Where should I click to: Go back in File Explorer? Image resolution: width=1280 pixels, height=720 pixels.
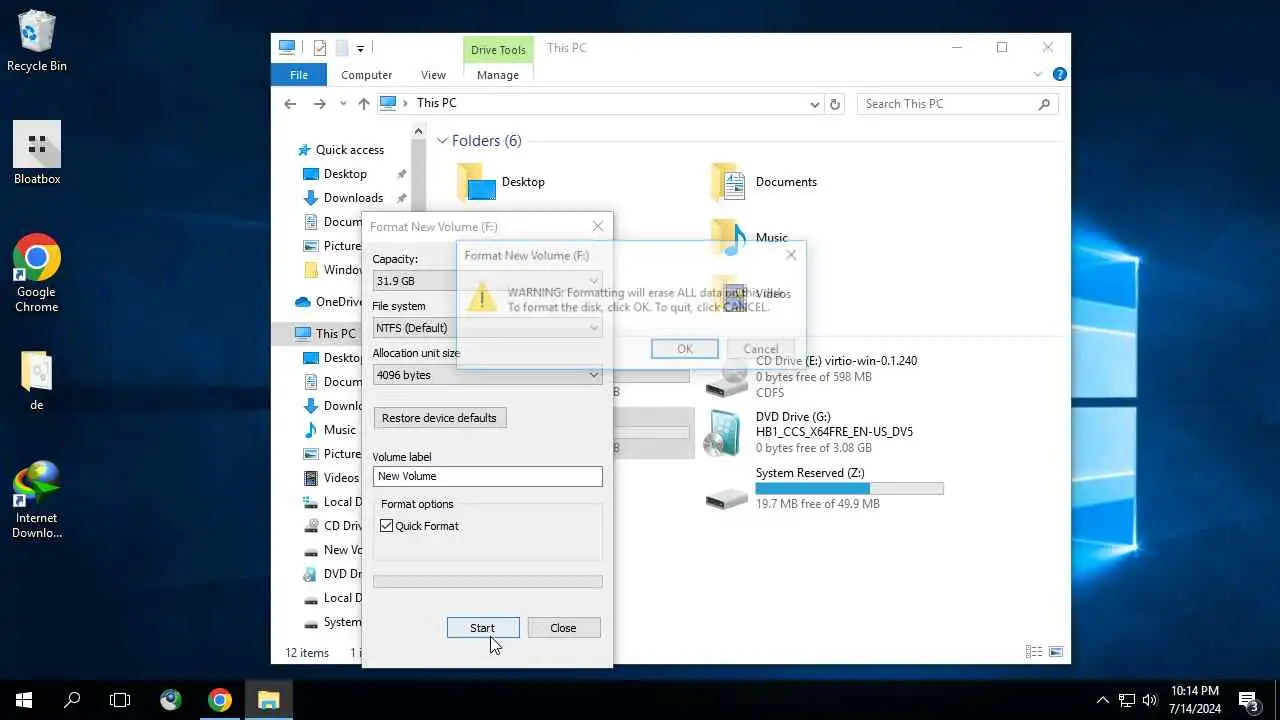click(x=290, y=103)
